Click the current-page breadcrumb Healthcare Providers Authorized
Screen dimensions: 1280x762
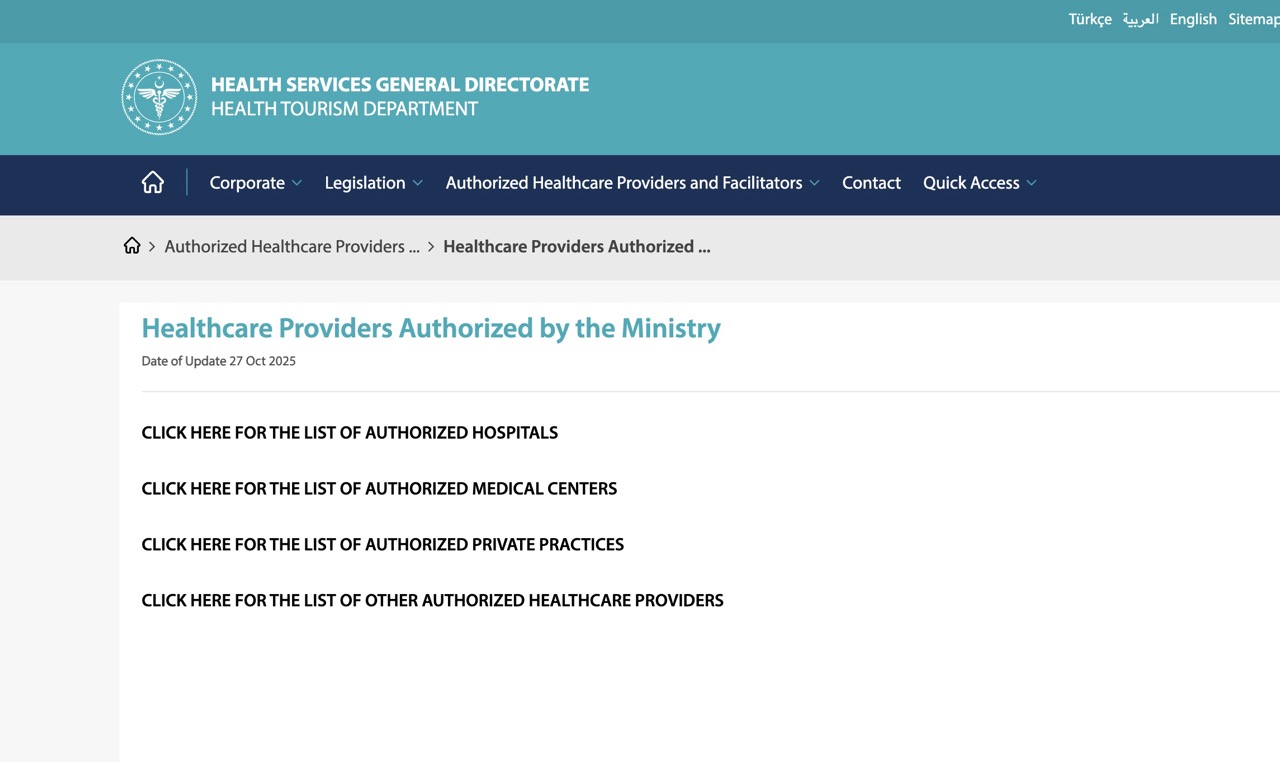[x=576, y=246]
